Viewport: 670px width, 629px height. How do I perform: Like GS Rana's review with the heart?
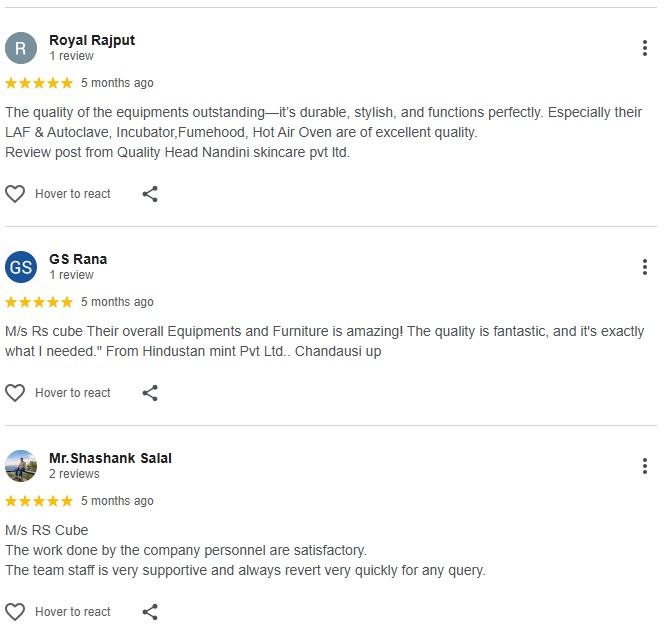point(15,393)
